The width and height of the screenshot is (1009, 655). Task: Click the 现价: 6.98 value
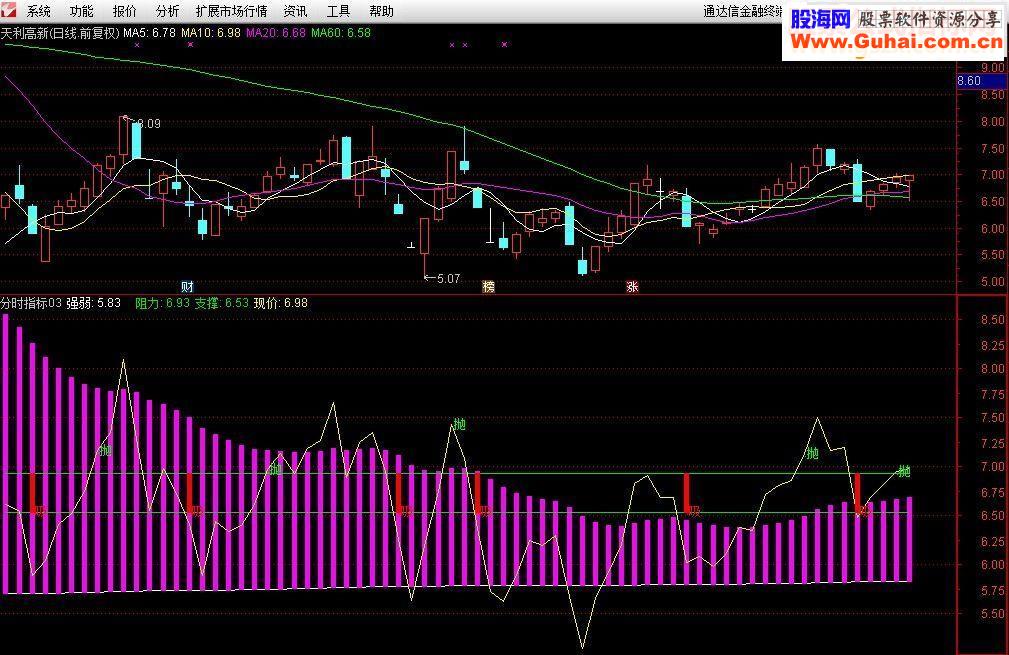pyautogui.click(x=281, y=303)
